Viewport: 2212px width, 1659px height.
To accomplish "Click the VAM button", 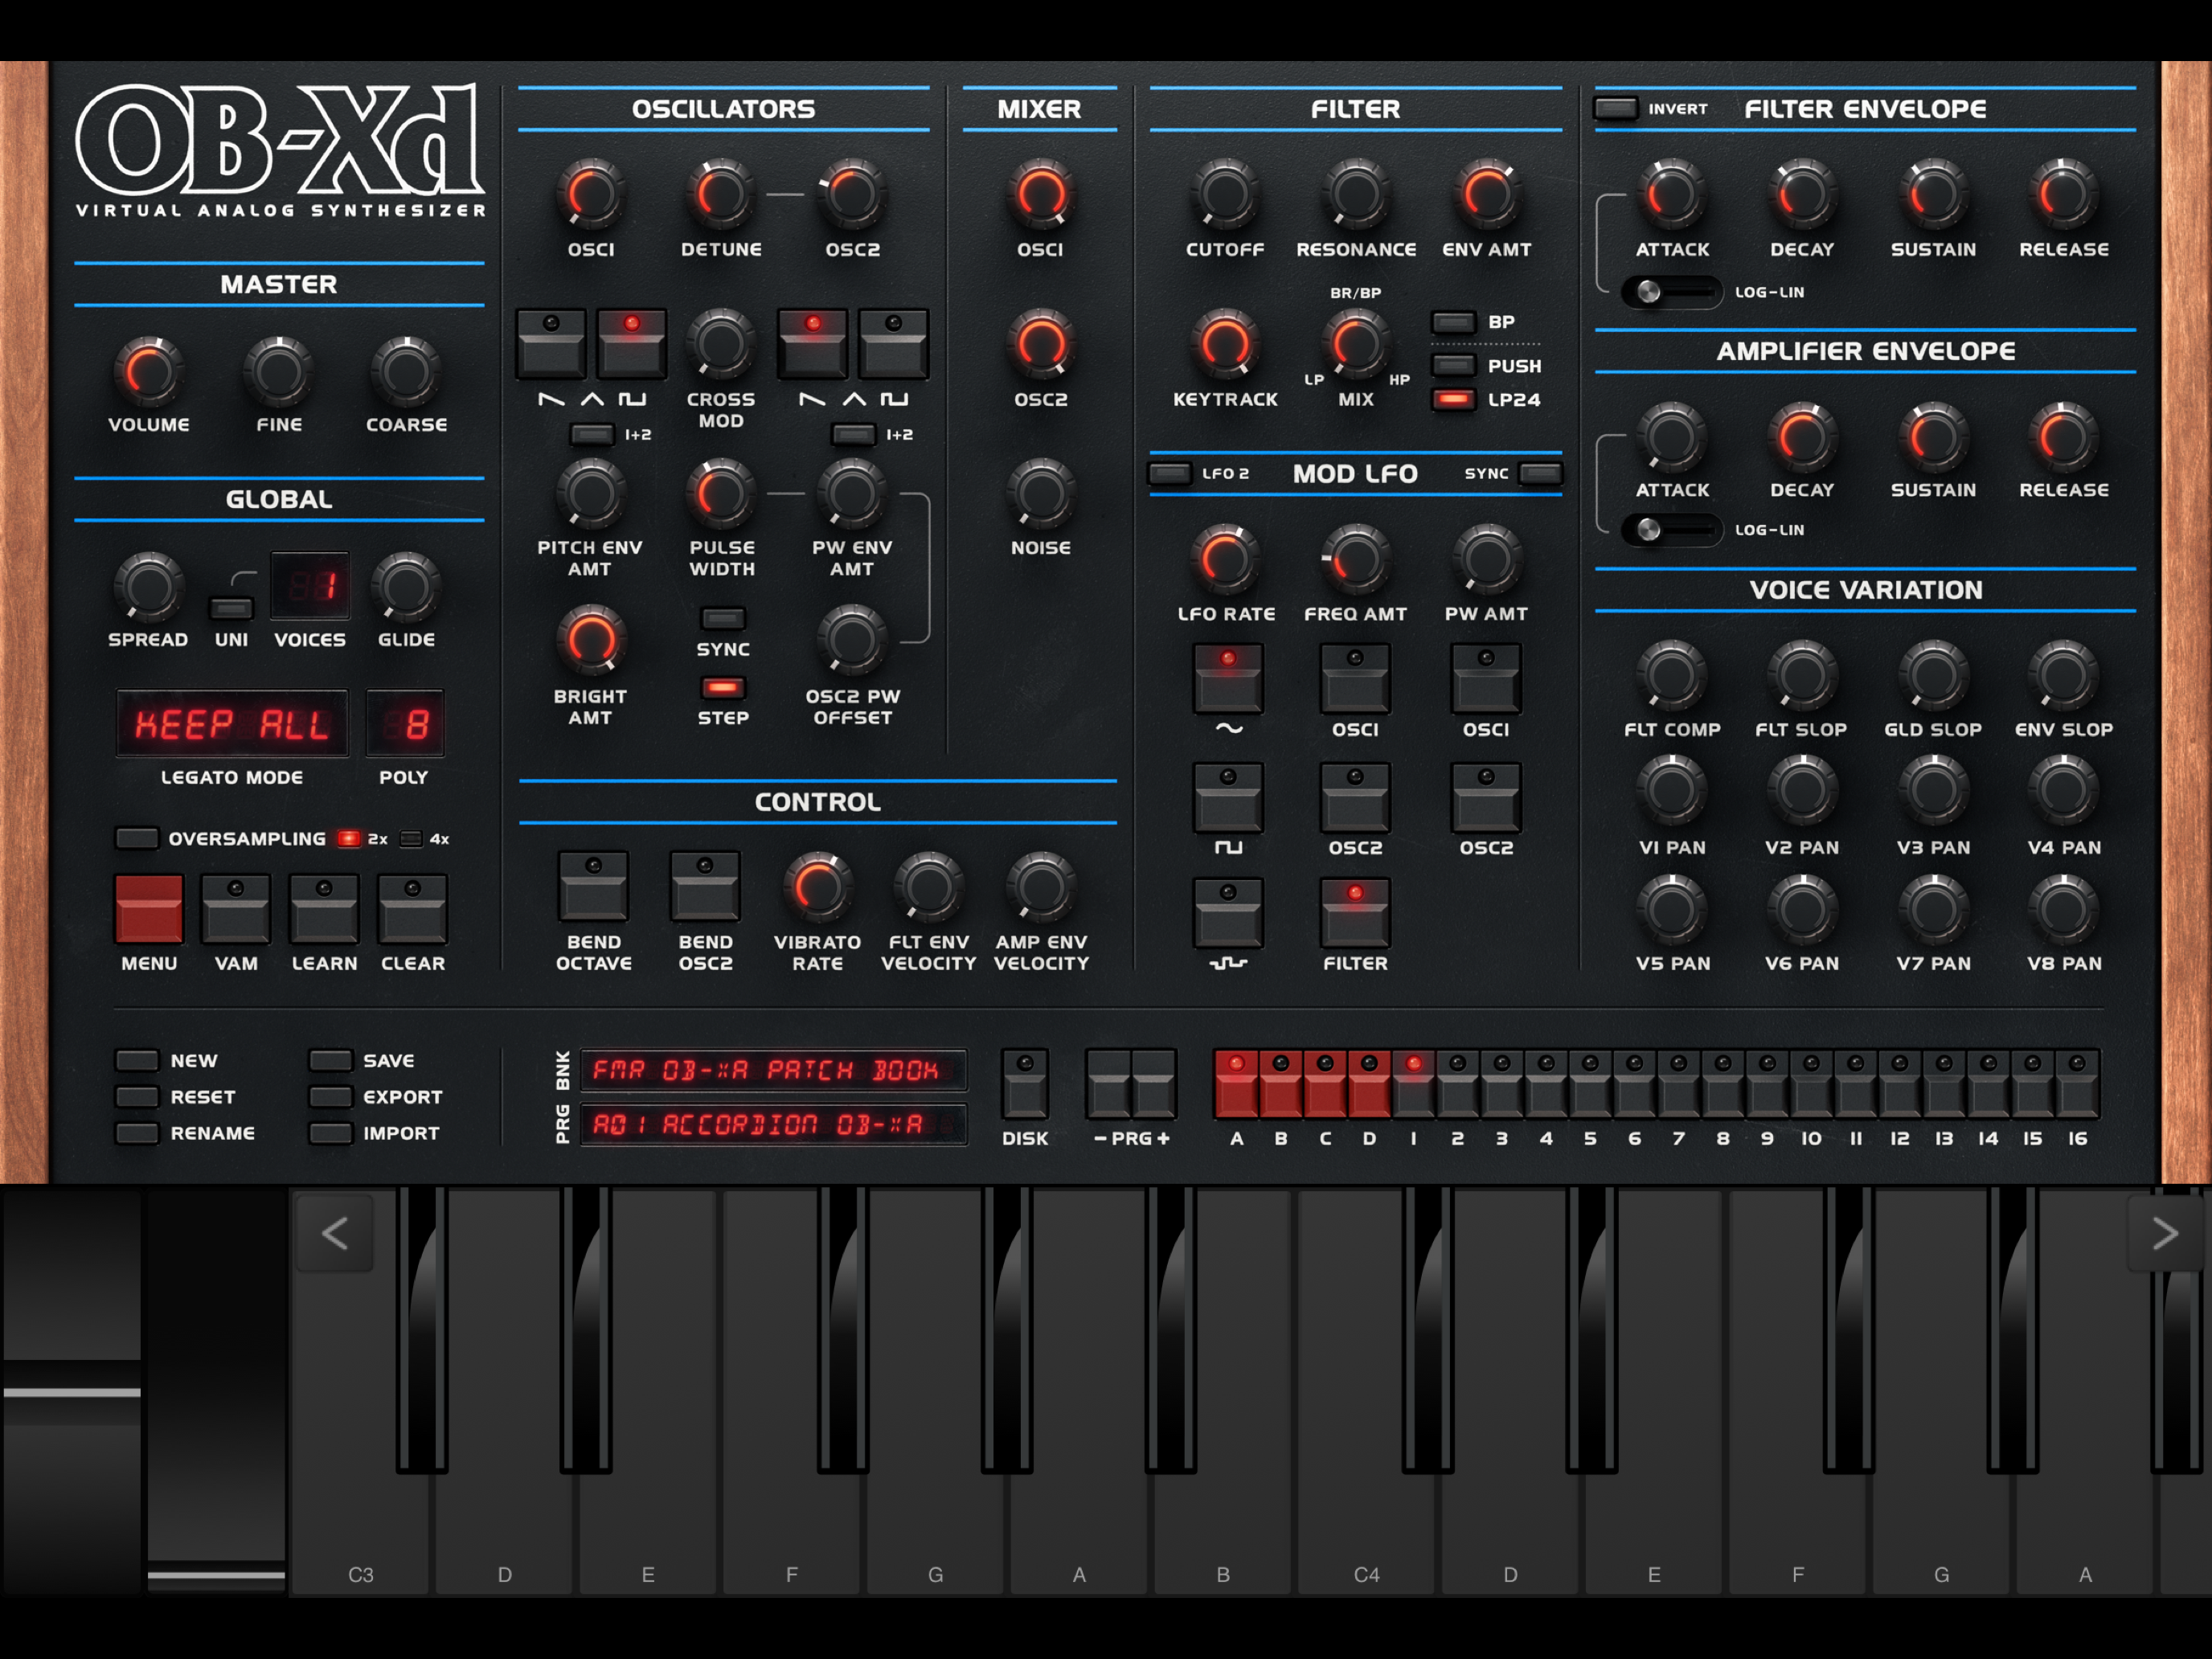I will (236, 909).
